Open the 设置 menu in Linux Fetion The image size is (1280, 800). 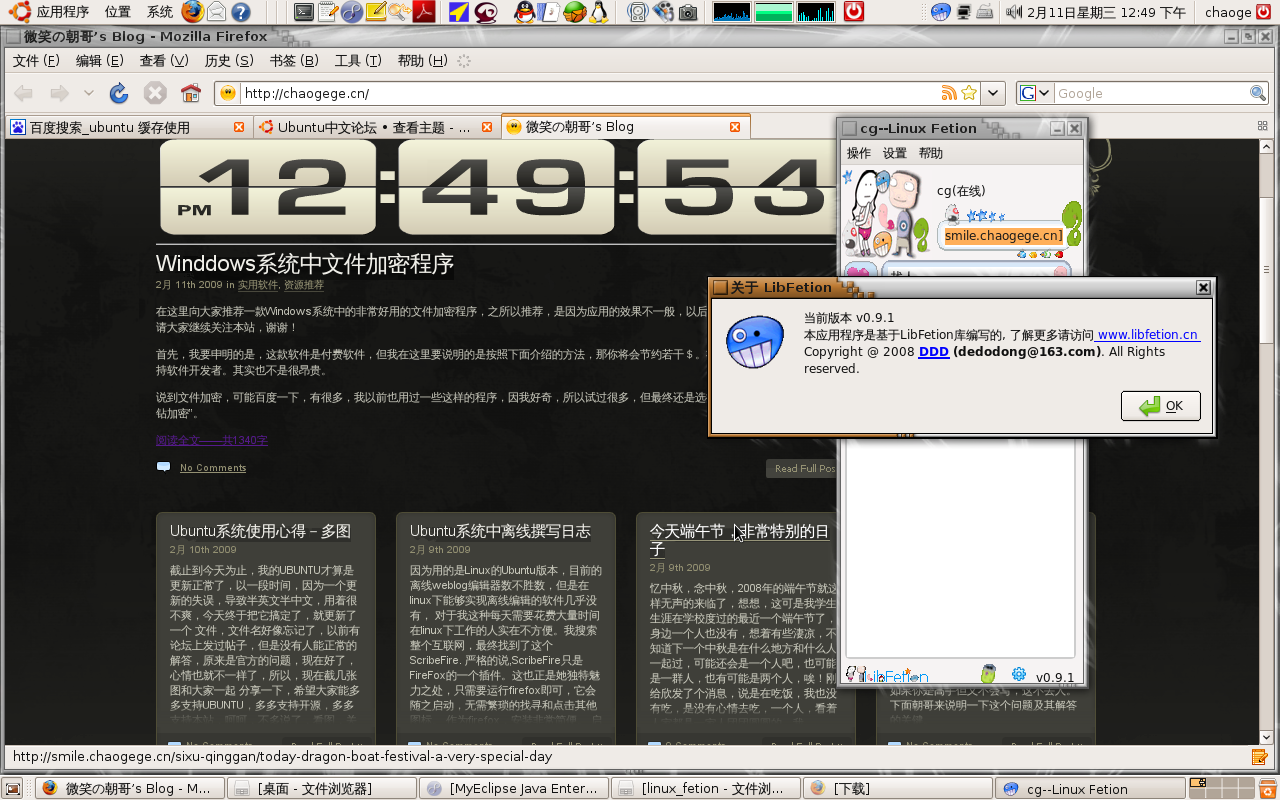pyautogui.click(x=895, y=153)
